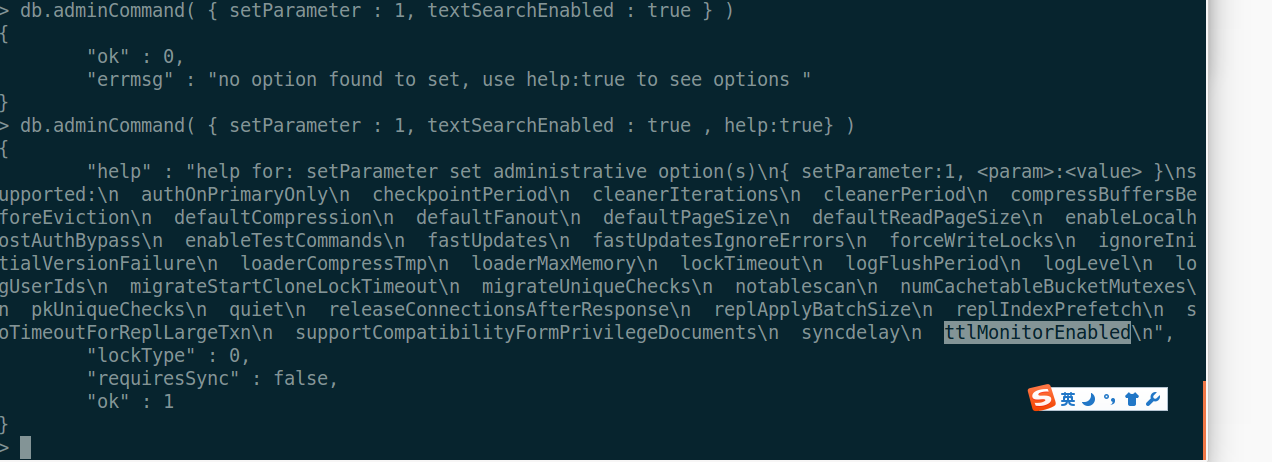Click the second db.adminCommand line with help:true
Image resolution: width=1272 pixels, height=462 pixels.
click(x=427, y=125)
